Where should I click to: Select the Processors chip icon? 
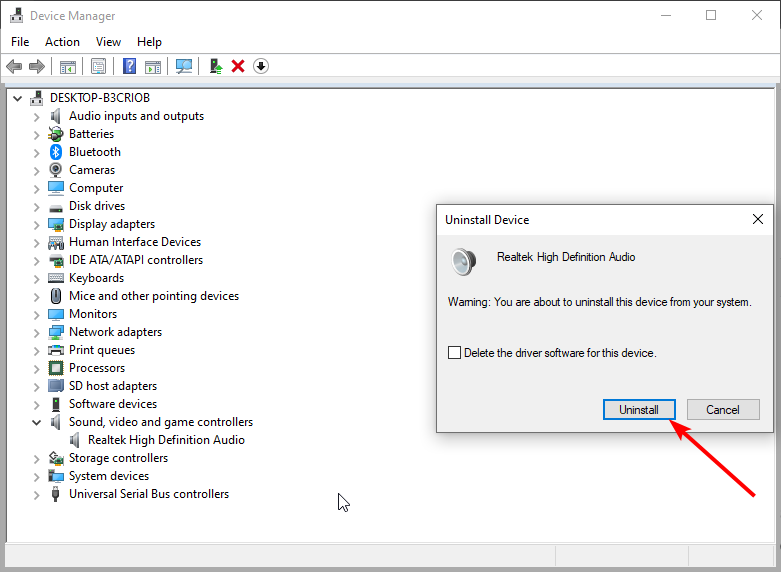[x=56, y=368]
